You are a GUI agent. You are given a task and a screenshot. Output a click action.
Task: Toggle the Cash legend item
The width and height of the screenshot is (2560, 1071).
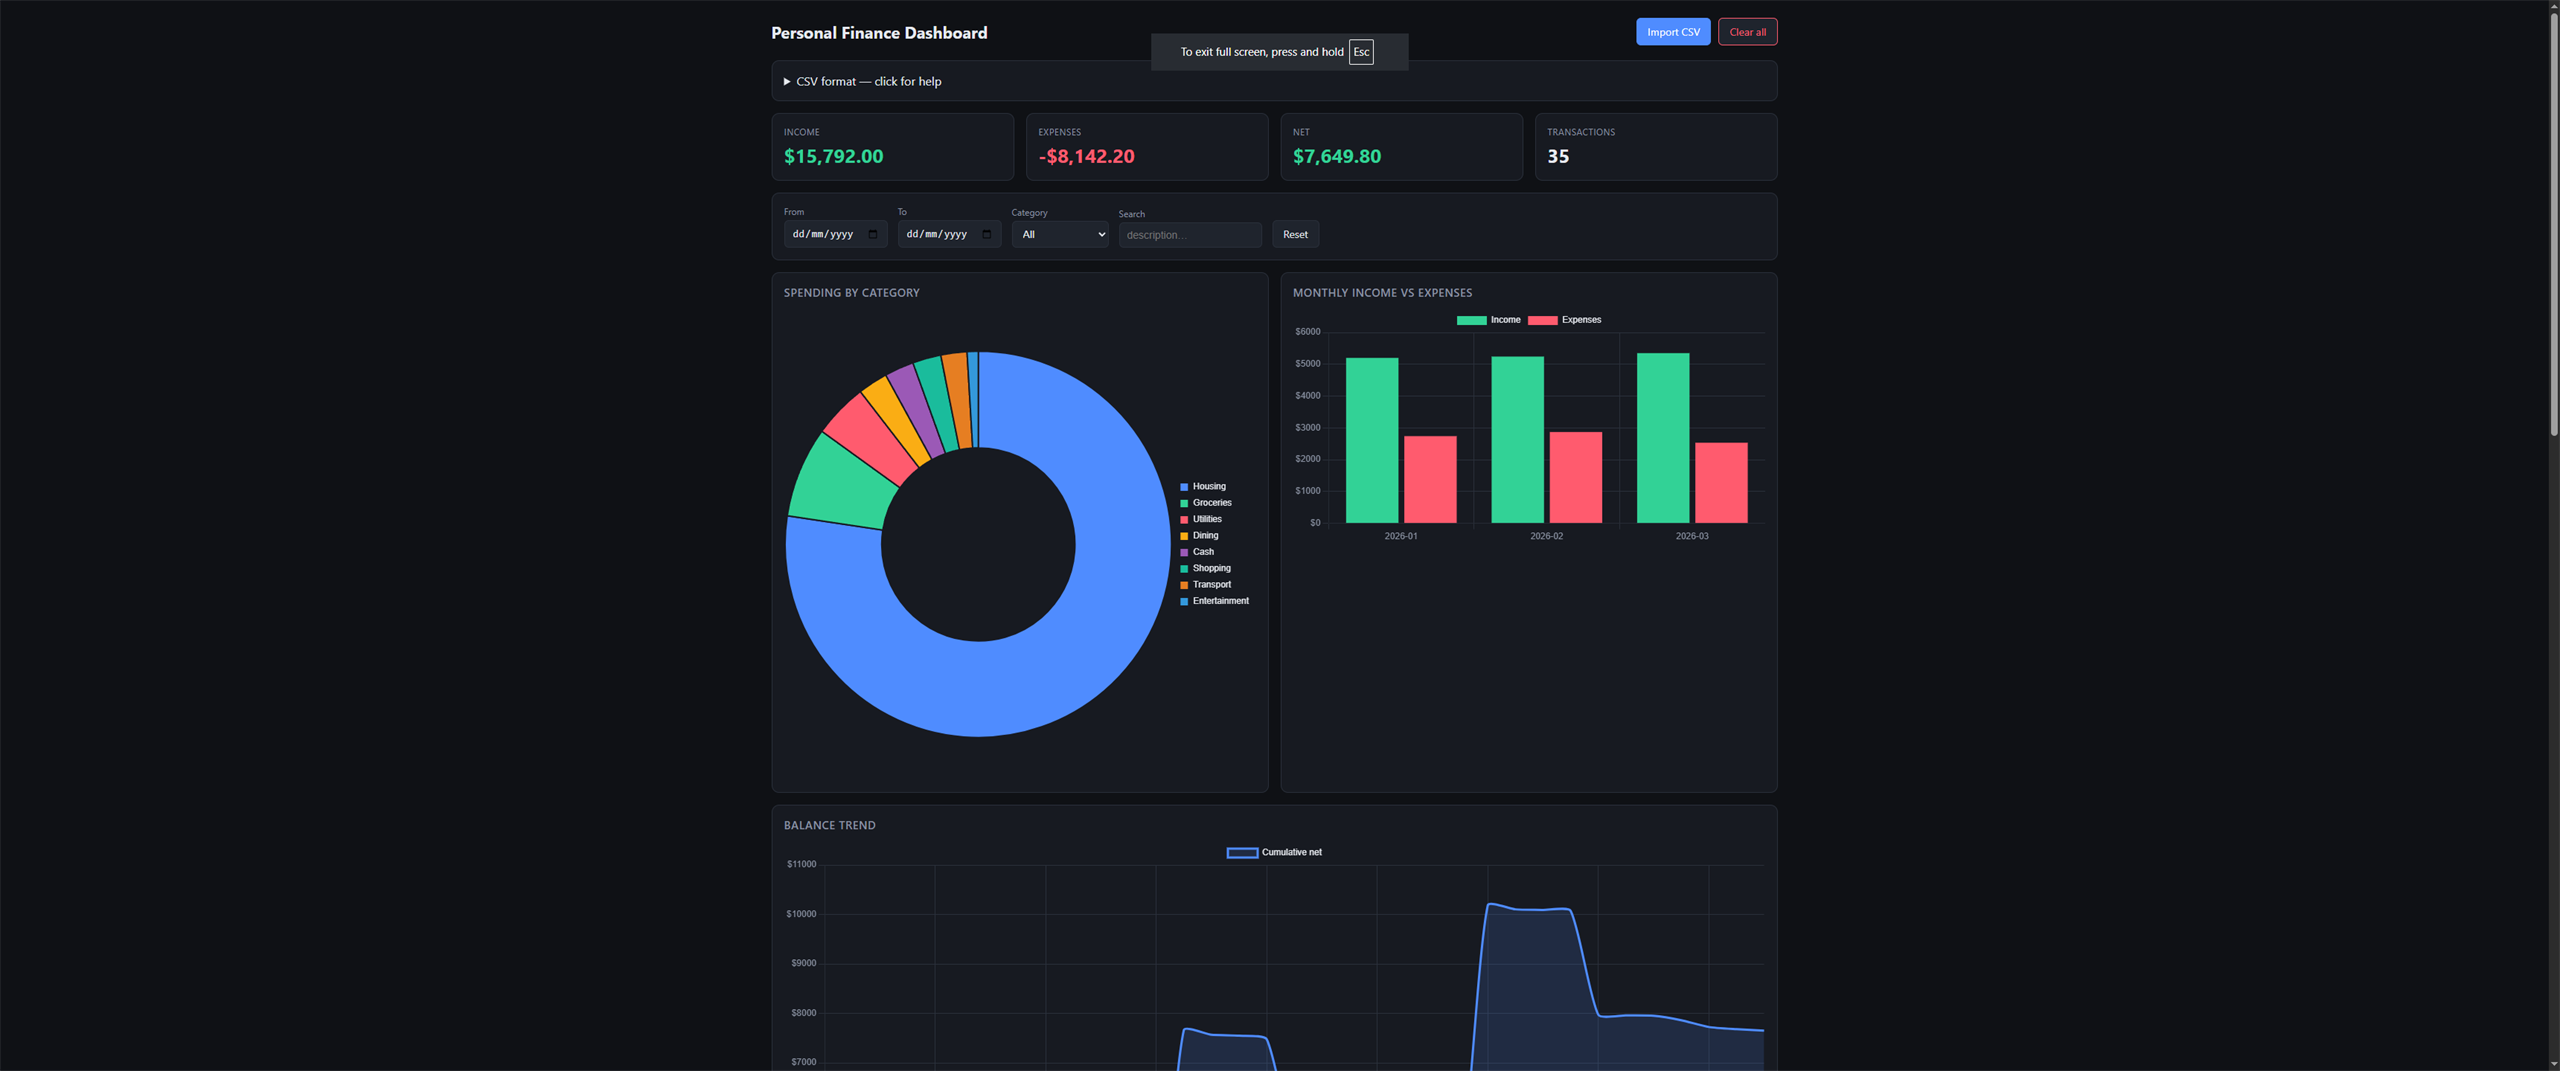[1197, 552]
